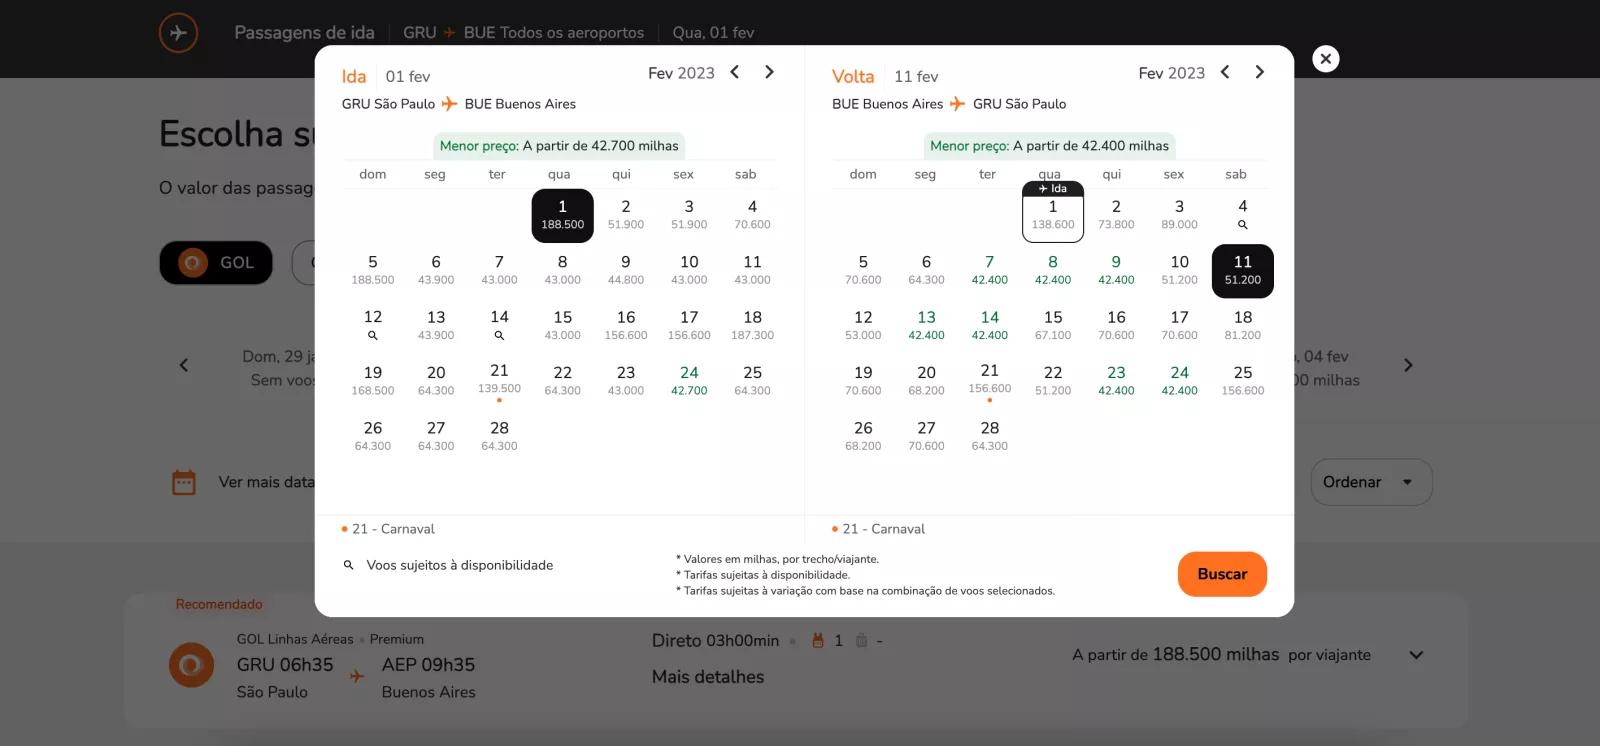
Task: Select Ida date 9 priced 44.800
Action: point(626,270)
